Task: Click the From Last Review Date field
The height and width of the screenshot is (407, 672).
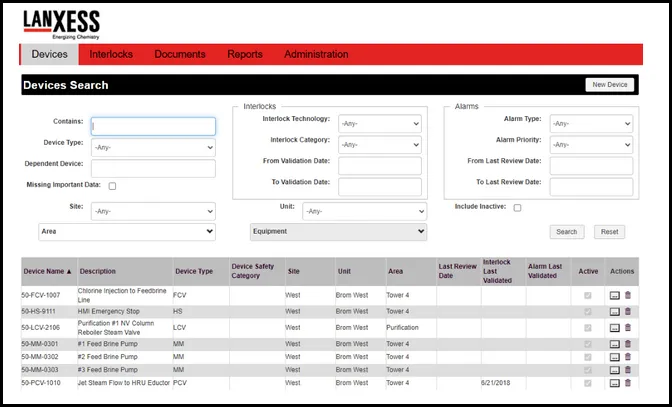Action: [591, 166]
